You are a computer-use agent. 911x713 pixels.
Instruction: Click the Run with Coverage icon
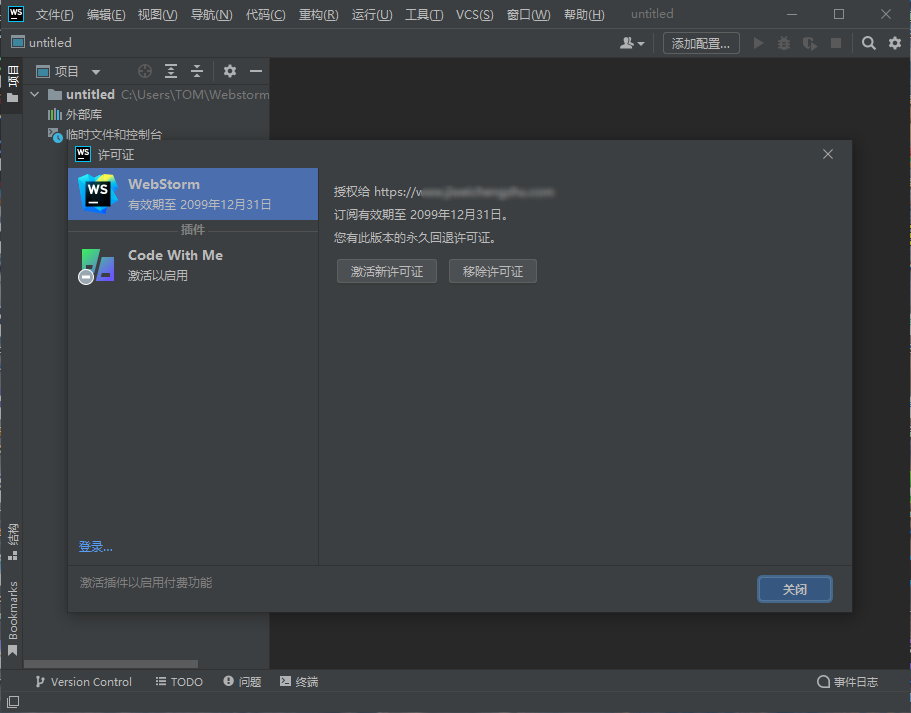pos(810,43)
